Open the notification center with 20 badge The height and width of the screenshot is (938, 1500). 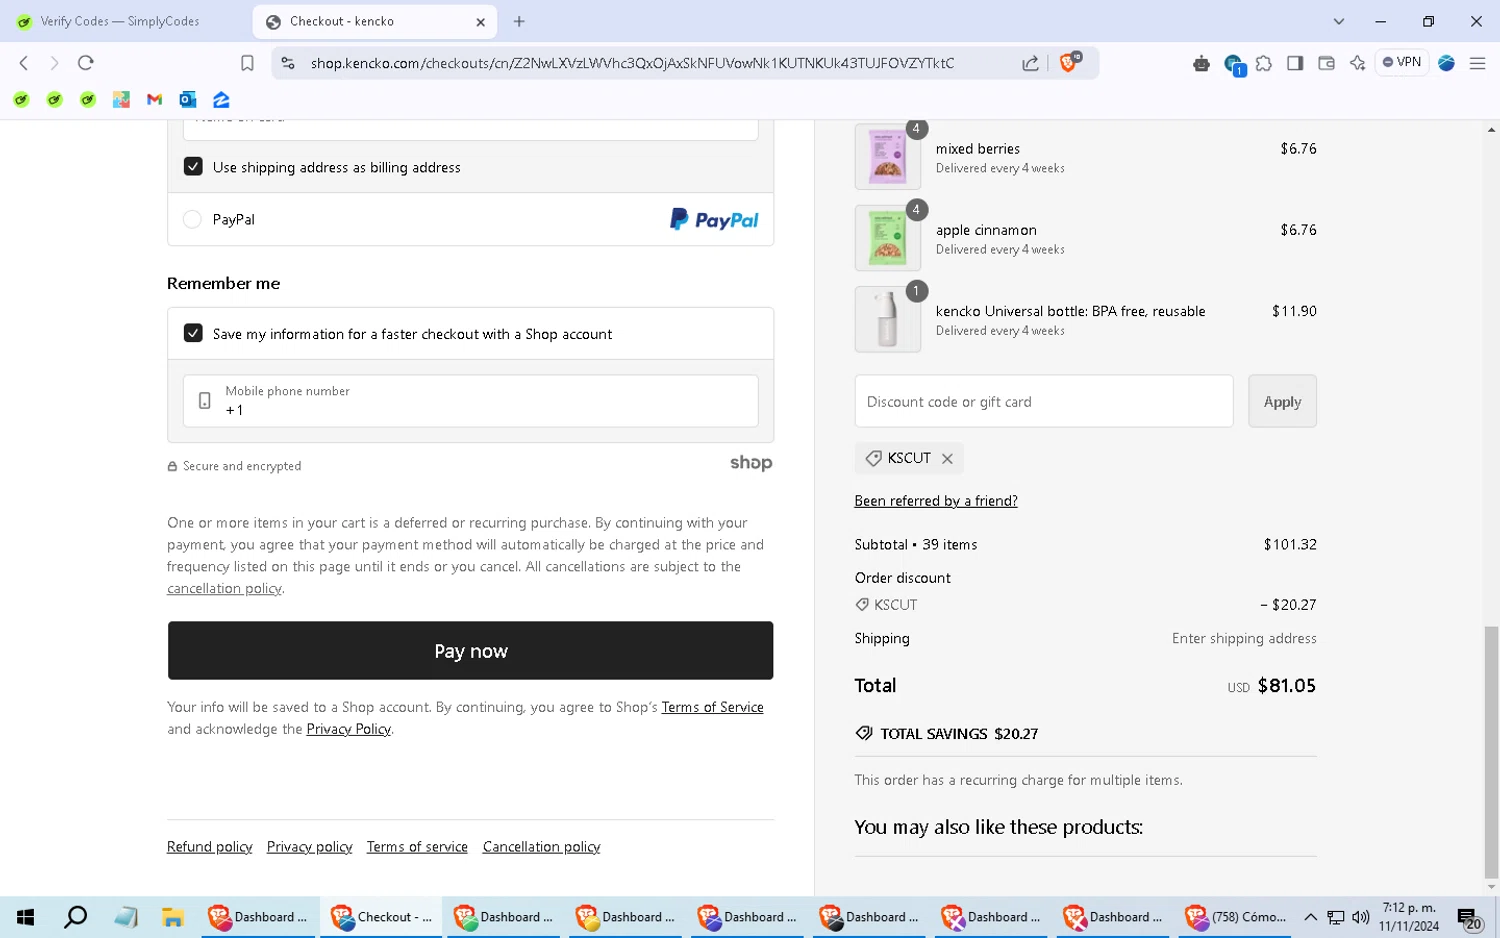pos(1469,918)
